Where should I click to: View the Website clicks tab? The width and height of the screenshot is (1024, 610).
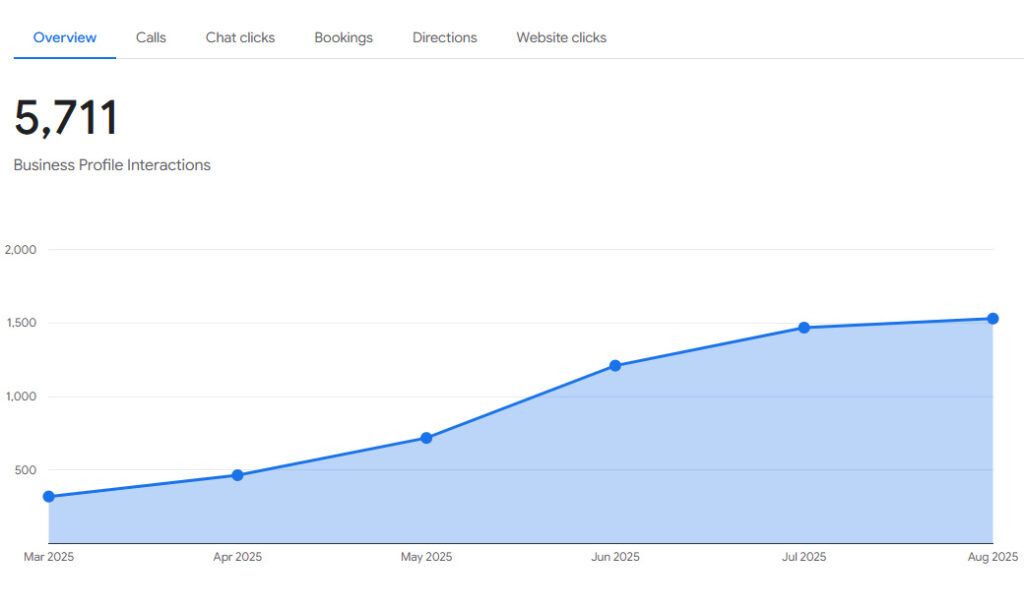pos(561,38)
